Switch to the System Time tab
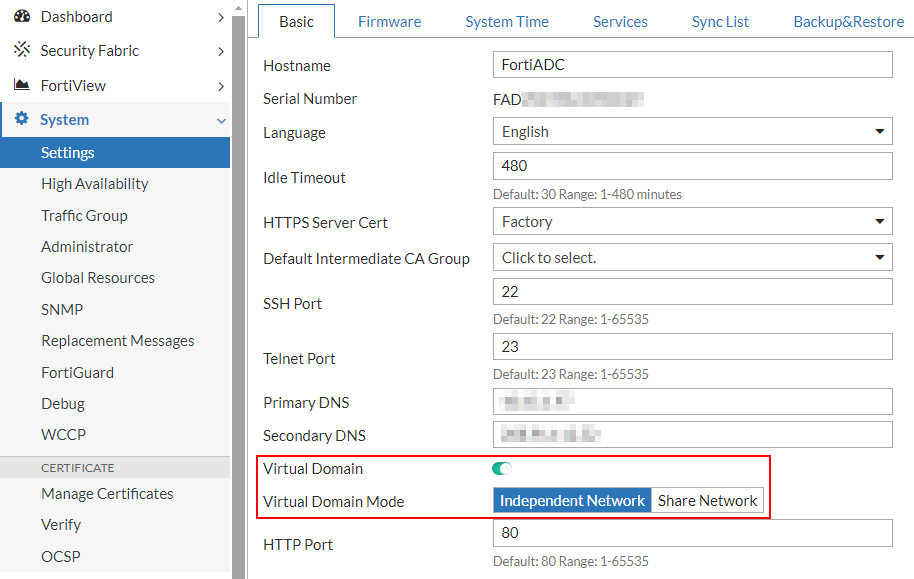914x579 pixels. point(506,21)
